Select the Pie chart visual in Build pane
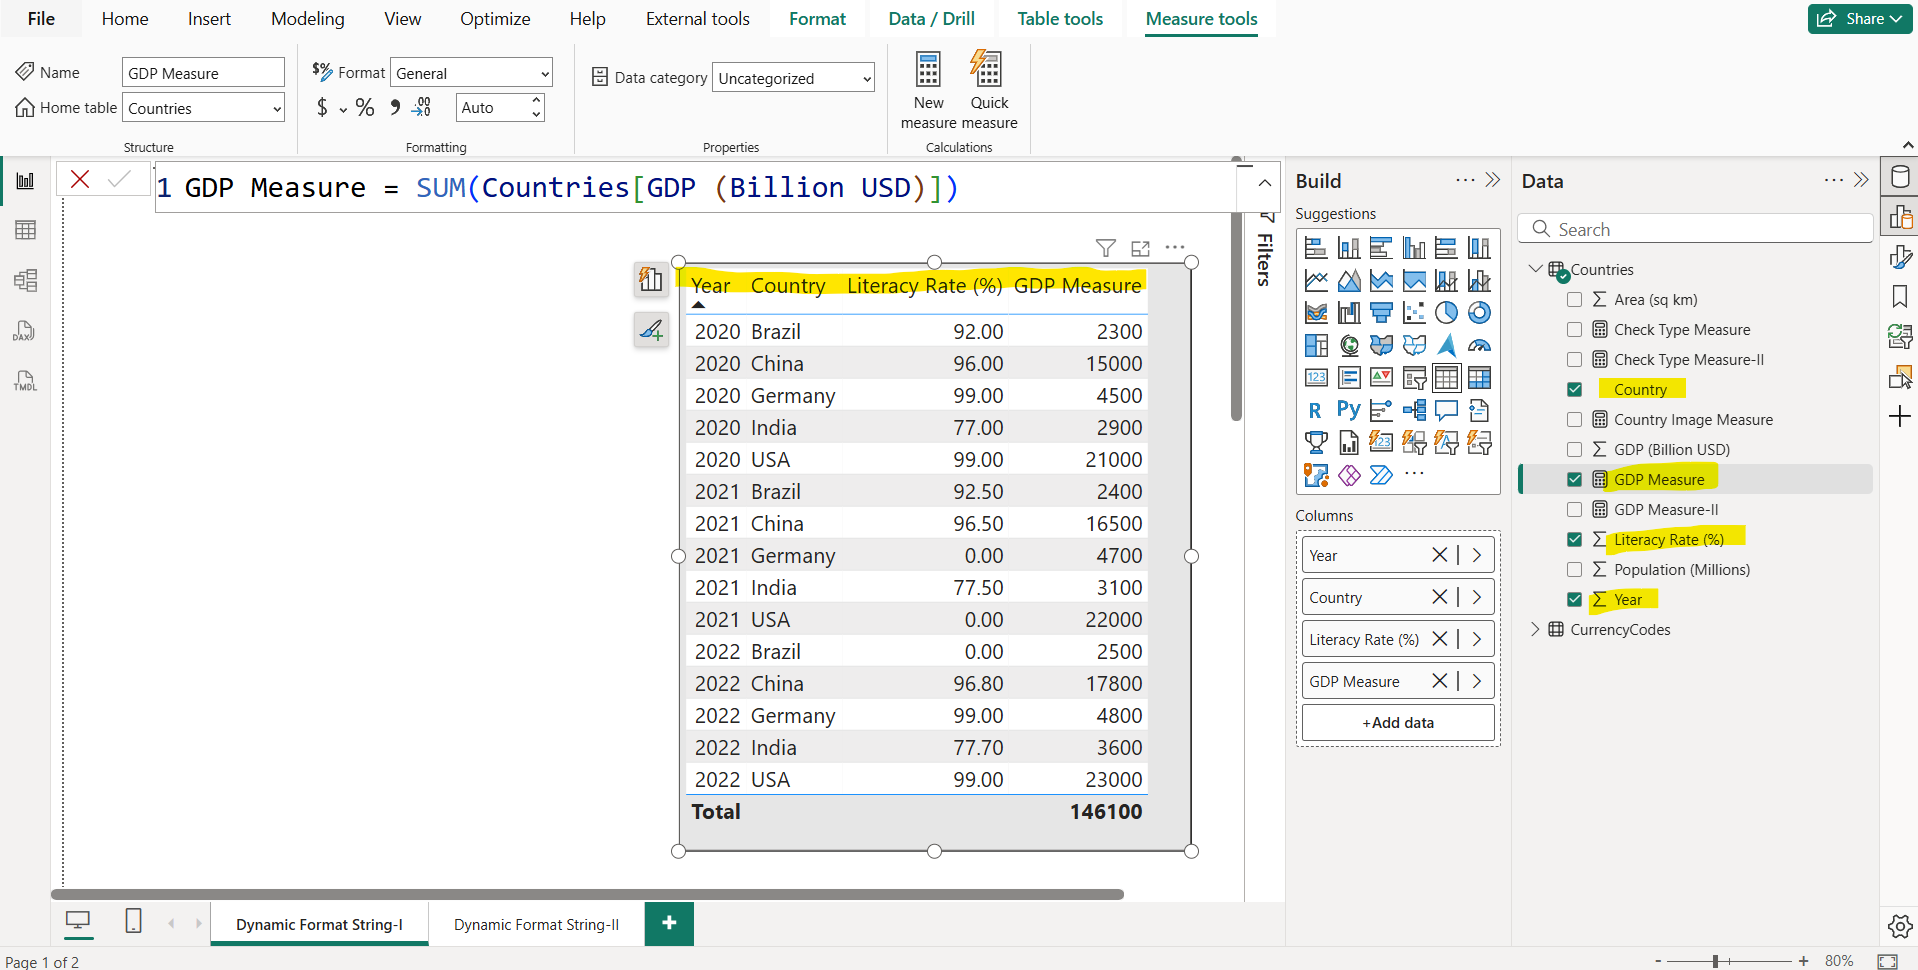 (1445, 312)
